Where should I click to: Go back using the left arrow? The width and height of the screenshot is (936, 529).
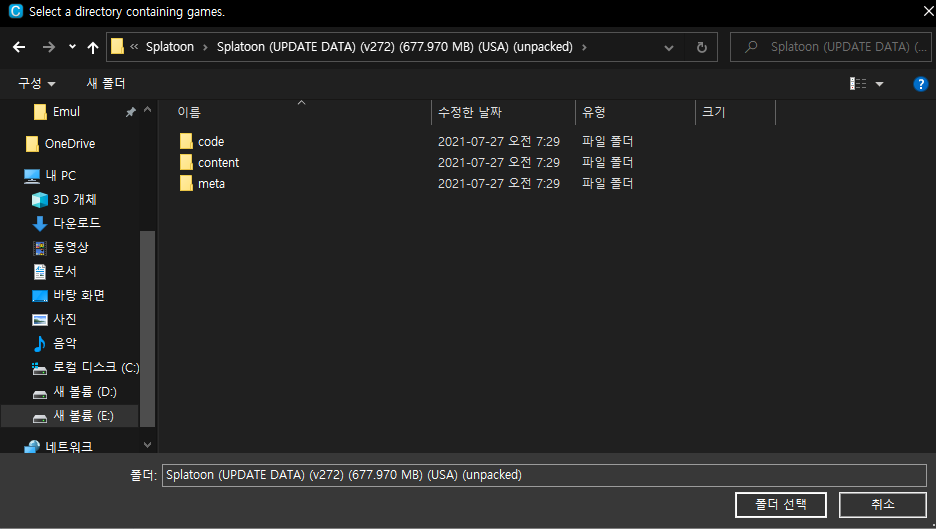pyautogui.click(x=19, y=47)
